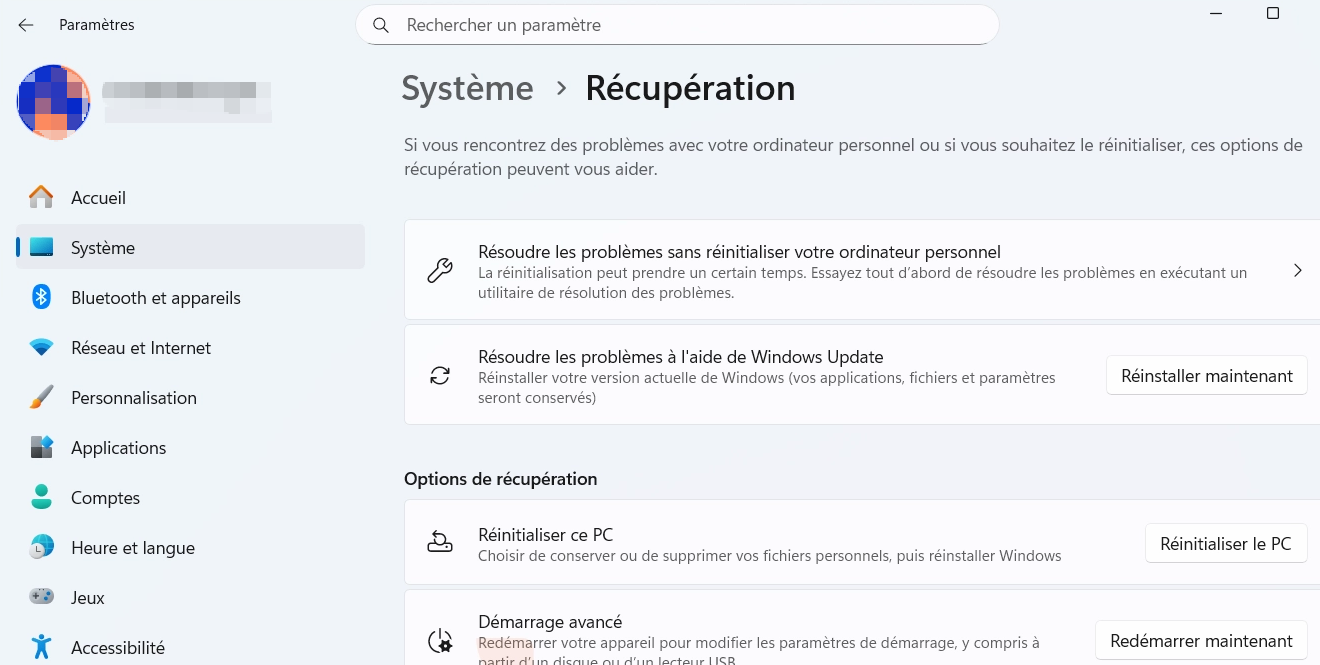Open the Système breadcrumb link
This screenshot has height=665, width=1320.
[467, 88]
